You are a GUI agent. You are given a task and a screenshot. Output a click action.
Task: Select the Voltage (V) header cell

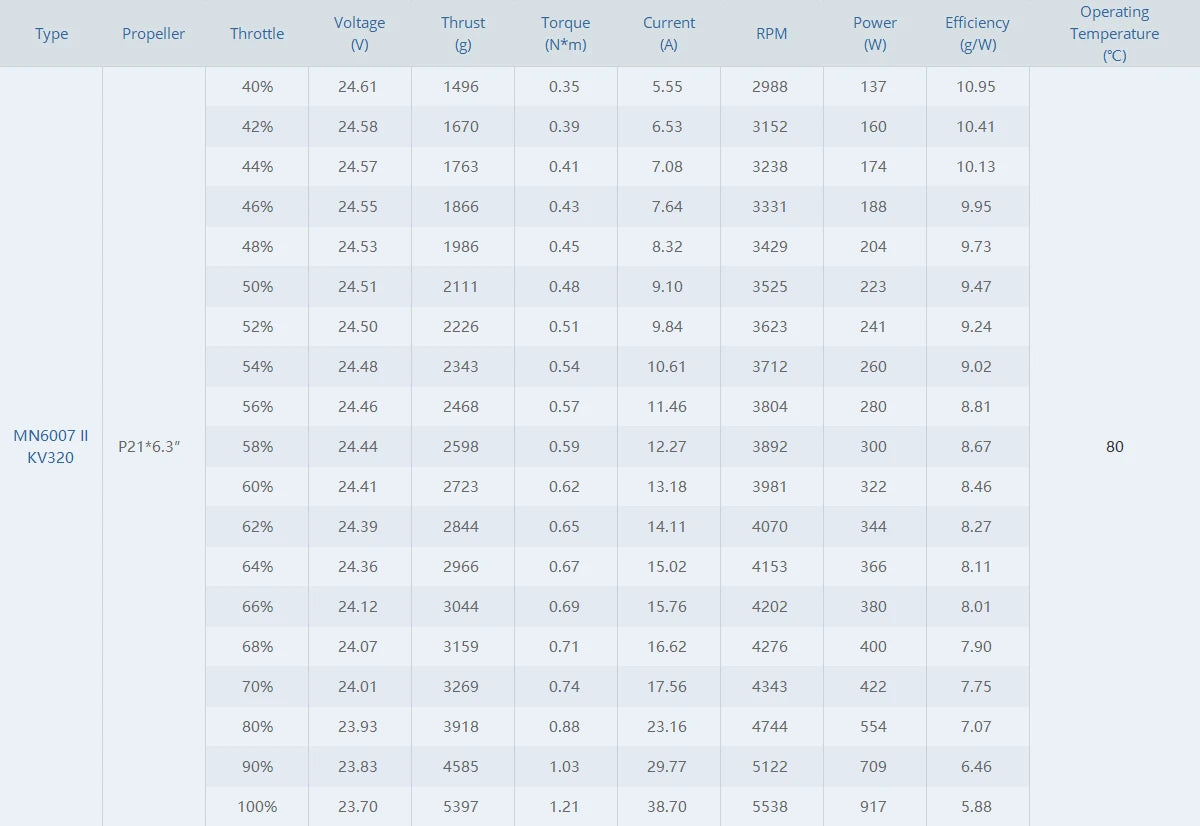[359, 34]
